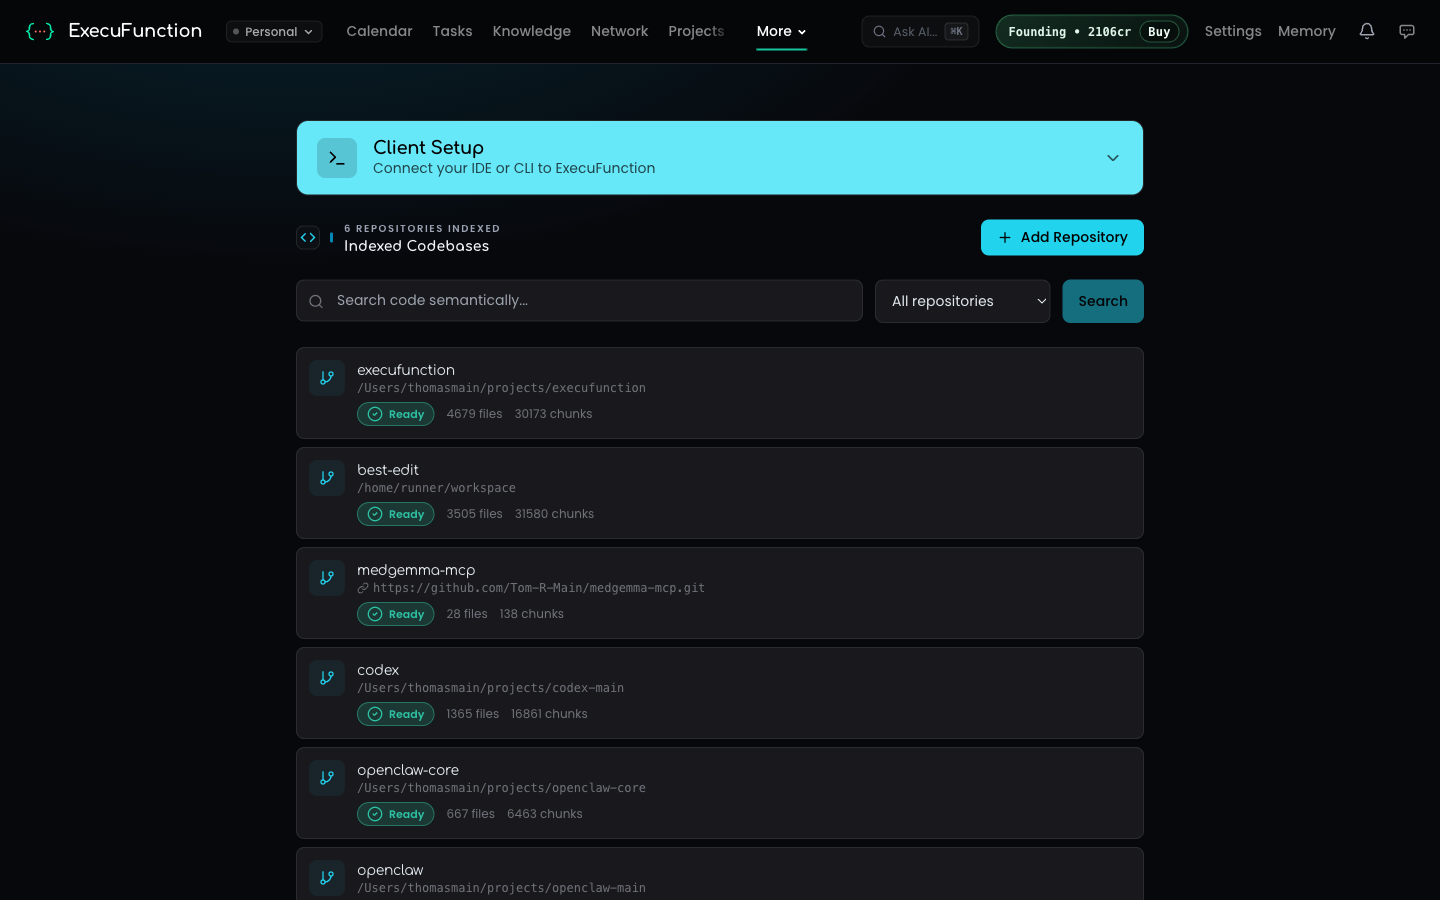The image size is (1440, 900).
Task: Switch to the Knowledge section
Action: 531,31
